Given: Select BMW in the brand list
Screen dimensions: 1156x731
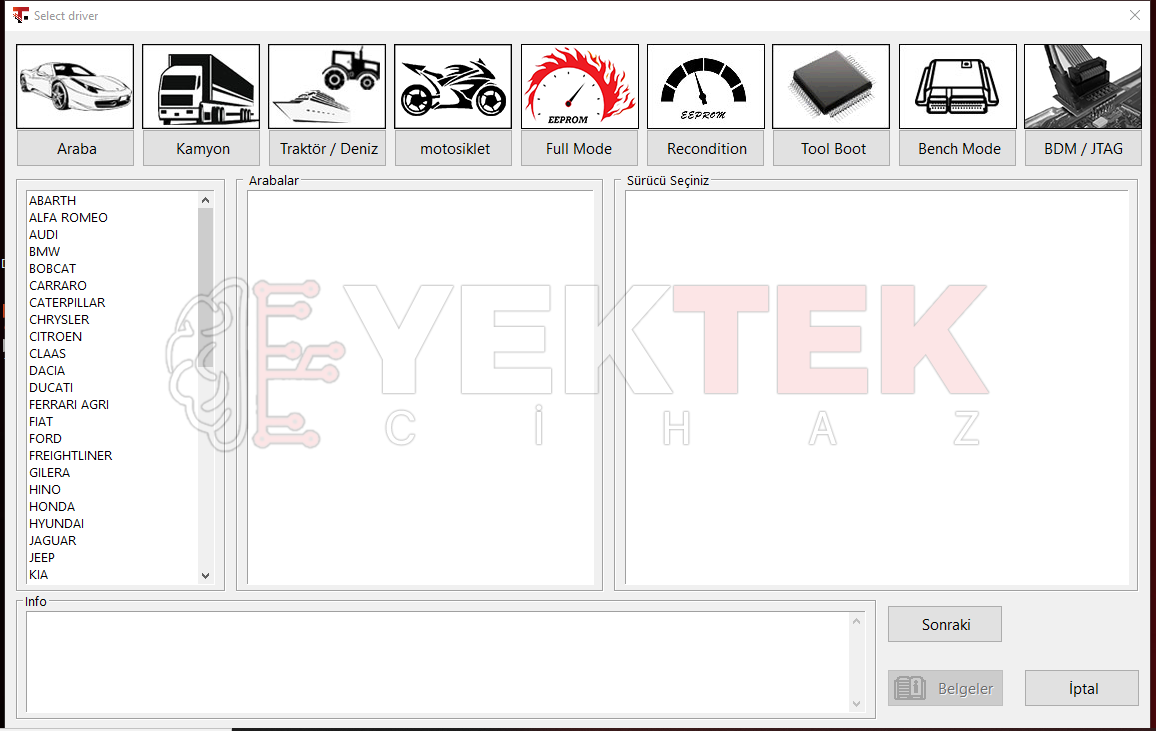Looking at the screenshot, I should (x=44, y=251).
